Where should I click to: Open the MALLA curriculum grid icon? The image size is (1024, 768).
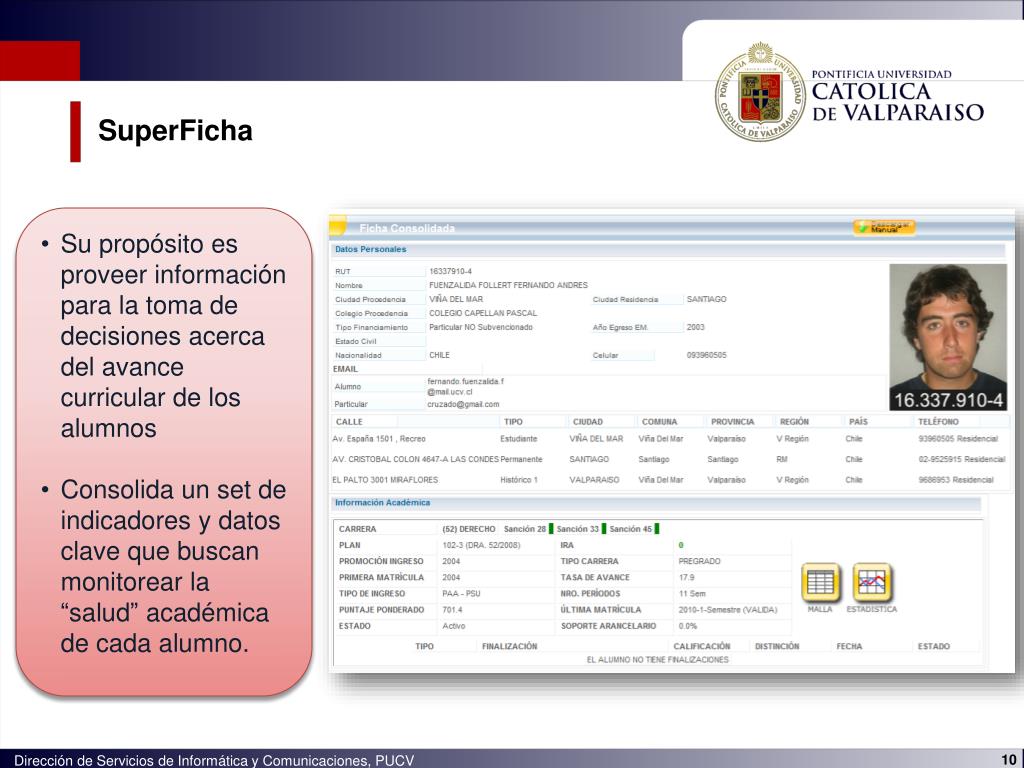point(820,582)
